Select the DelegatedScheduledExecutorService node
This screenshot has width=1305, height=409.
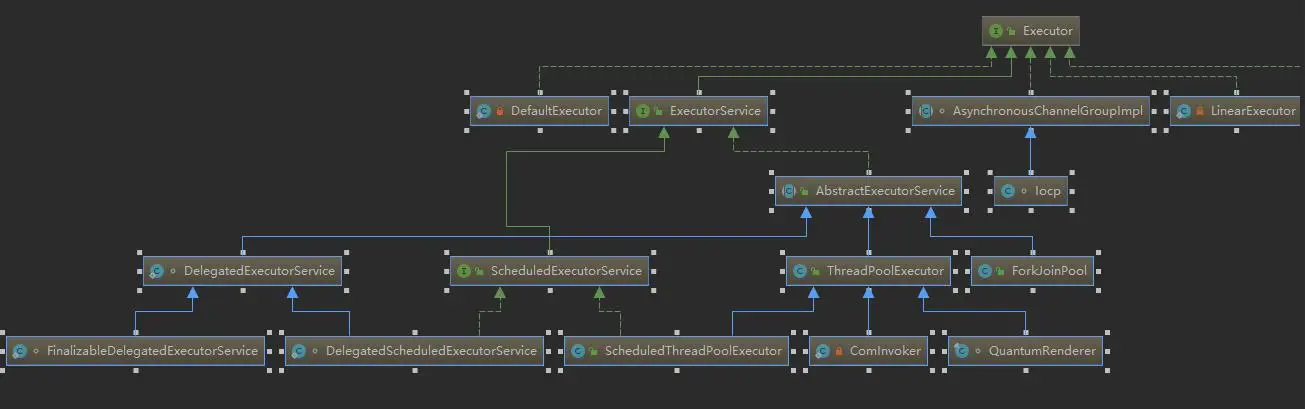tap(414, 351)
